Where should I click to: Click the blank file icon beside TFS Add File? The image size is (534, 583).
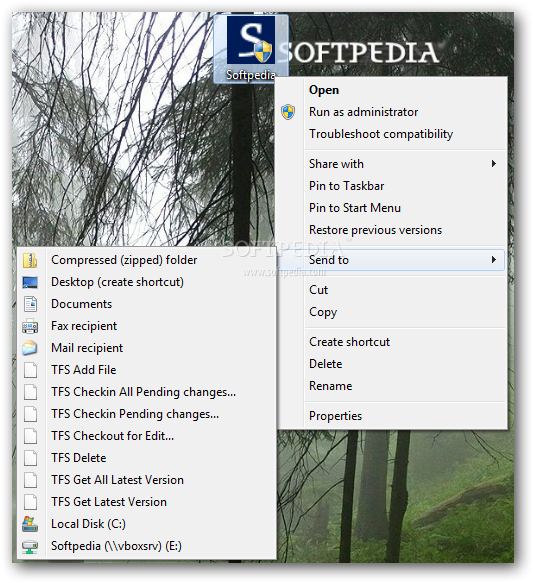(x=30, y=370)
